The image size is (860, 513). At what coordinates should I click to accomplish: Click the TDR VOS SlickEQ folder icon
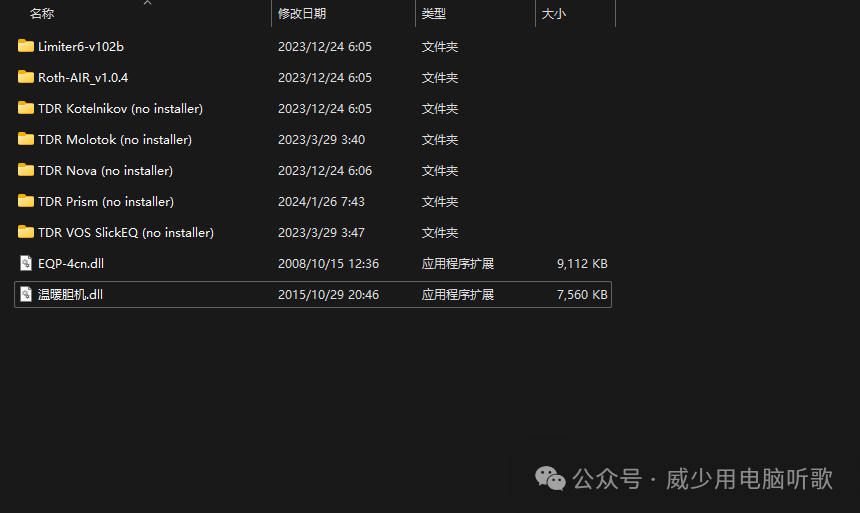pyautogui.click(x=26, y=232)
